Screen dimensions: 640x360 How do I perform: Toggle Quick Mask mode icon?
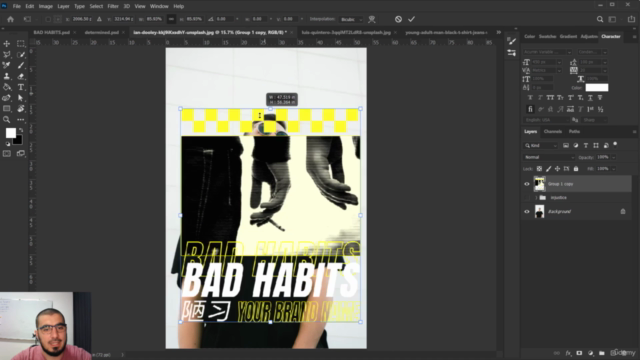pos(7,154)
